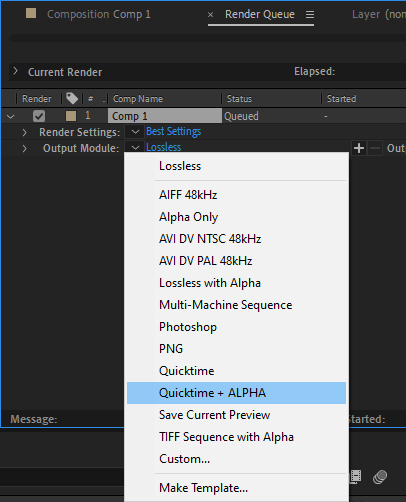Image resolution: width=406 pixels, height=502 pixels.
Task: Open the Render Queue panel menu icon
Action: [310, 15]
